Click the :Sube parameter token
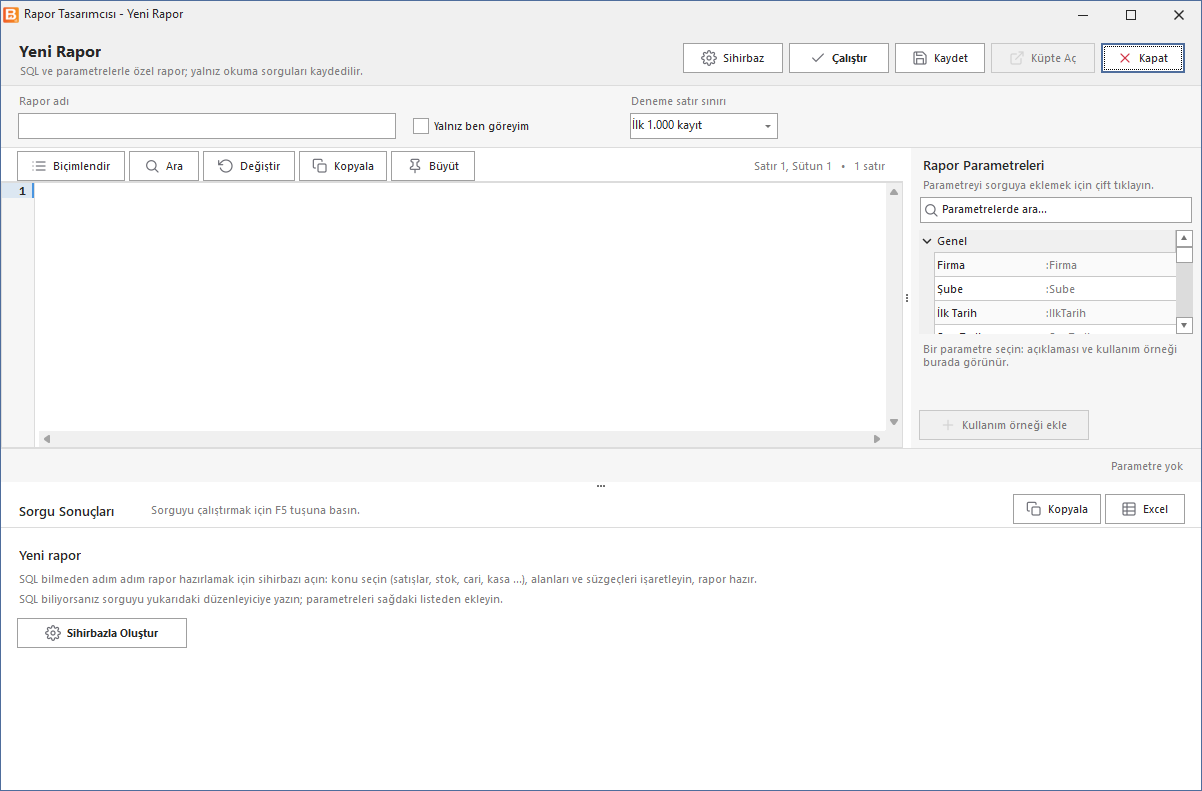The height and width of the screenshot is (791, 1202). tap(1060, 289)
